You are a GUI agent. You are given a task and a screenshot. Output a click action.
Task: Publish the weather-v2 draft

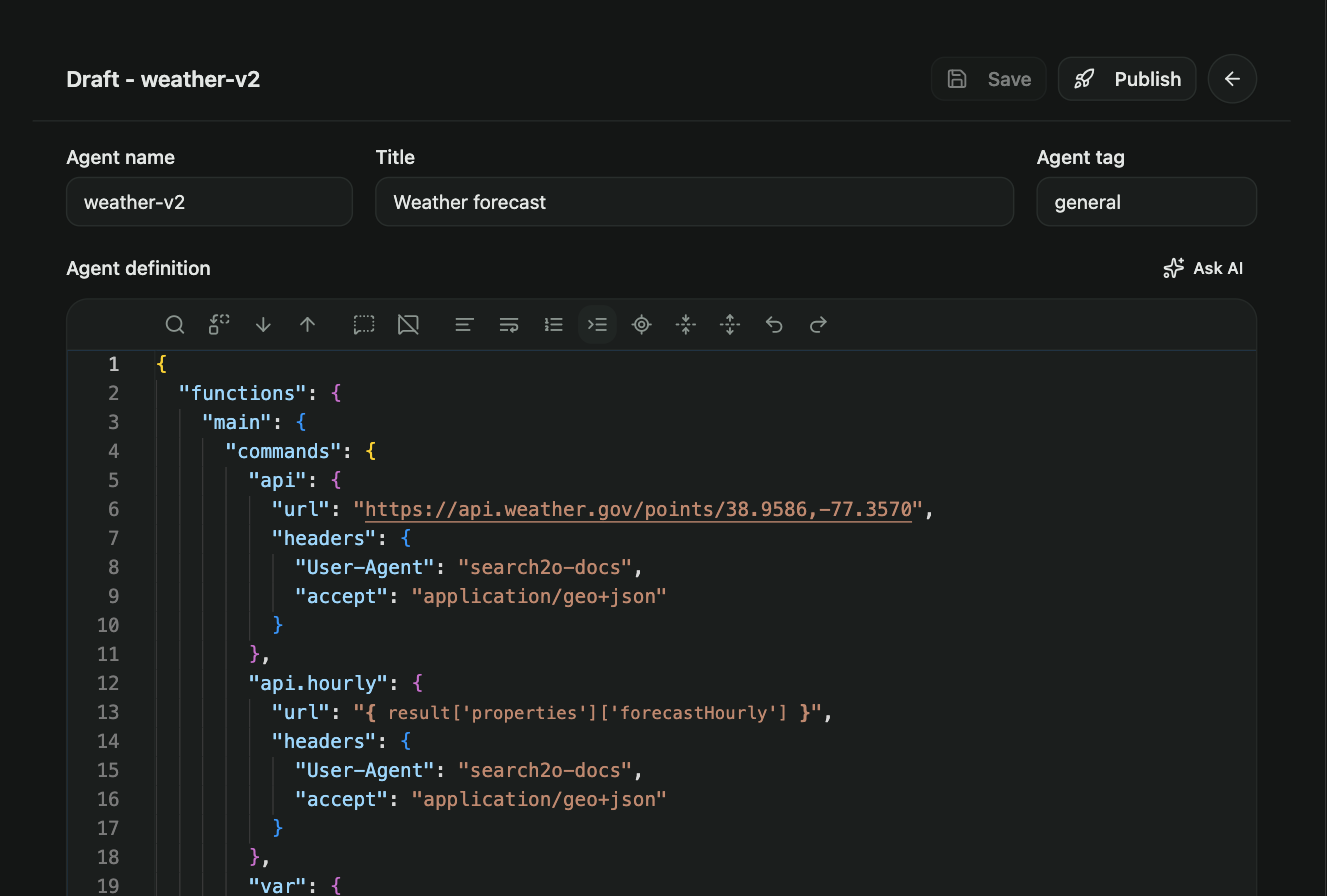(1127, 79)
